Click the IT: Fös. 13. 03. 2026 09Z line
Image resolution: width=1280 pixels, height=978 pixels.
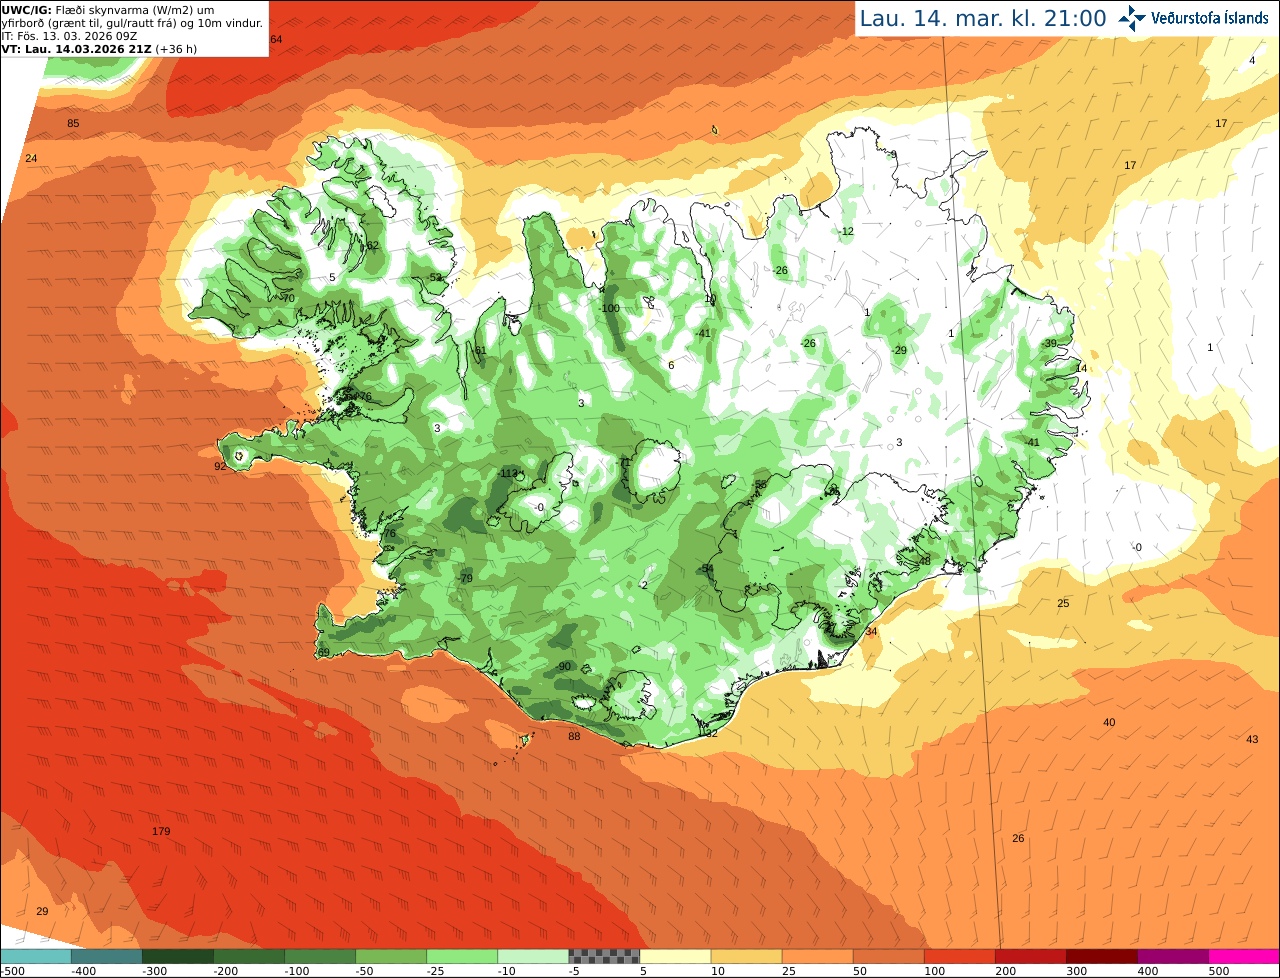pyautogui.click(x=70, y=36)
